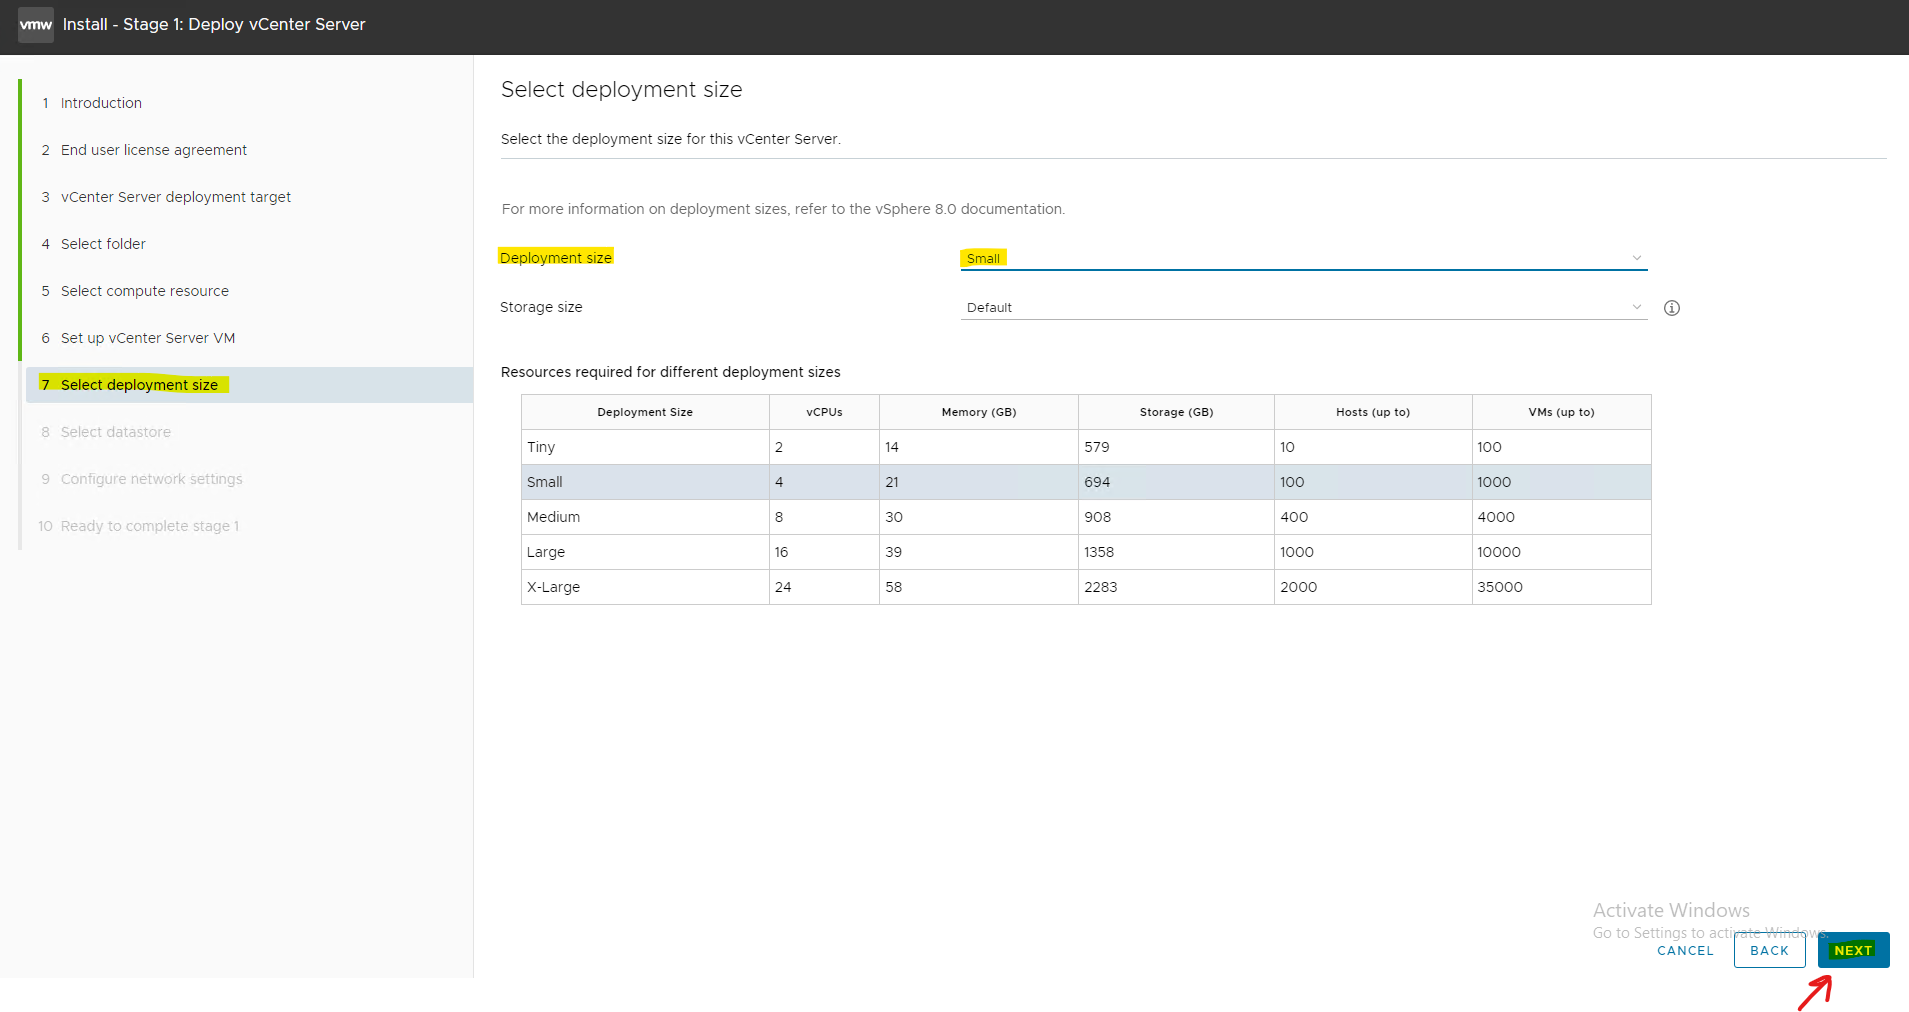Viewport: 1909px width, 1012px height.
Task: Click the 4000 VMs value cell
Action: tap(1561, 517)
